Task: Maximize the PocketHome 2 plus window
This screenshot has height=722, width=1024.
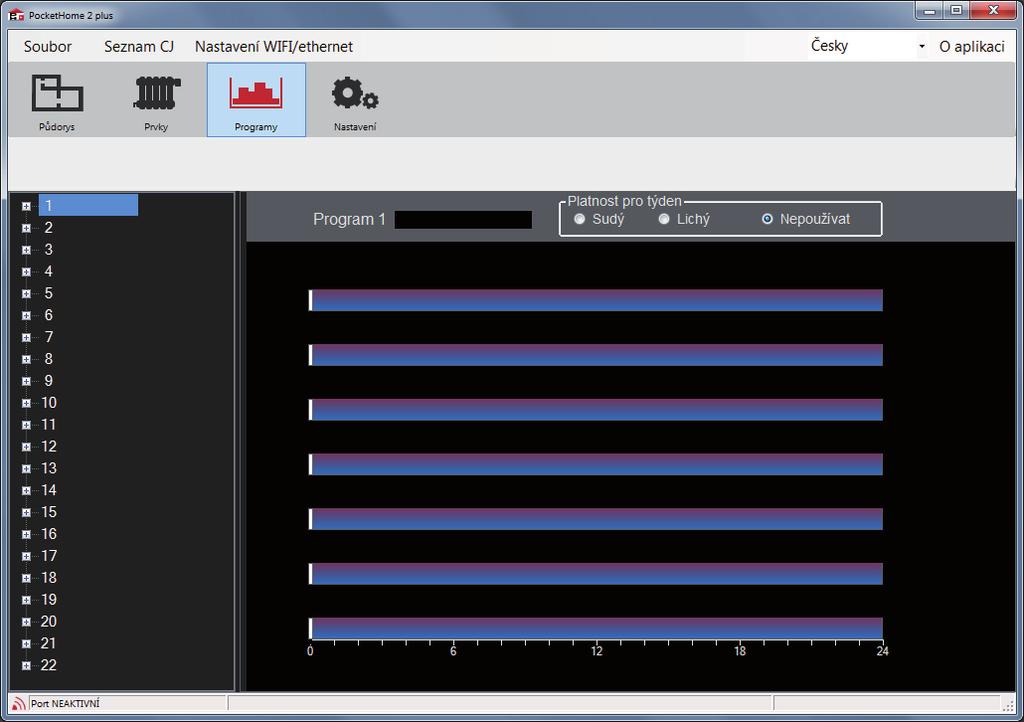Action: [x=957, y=10]
